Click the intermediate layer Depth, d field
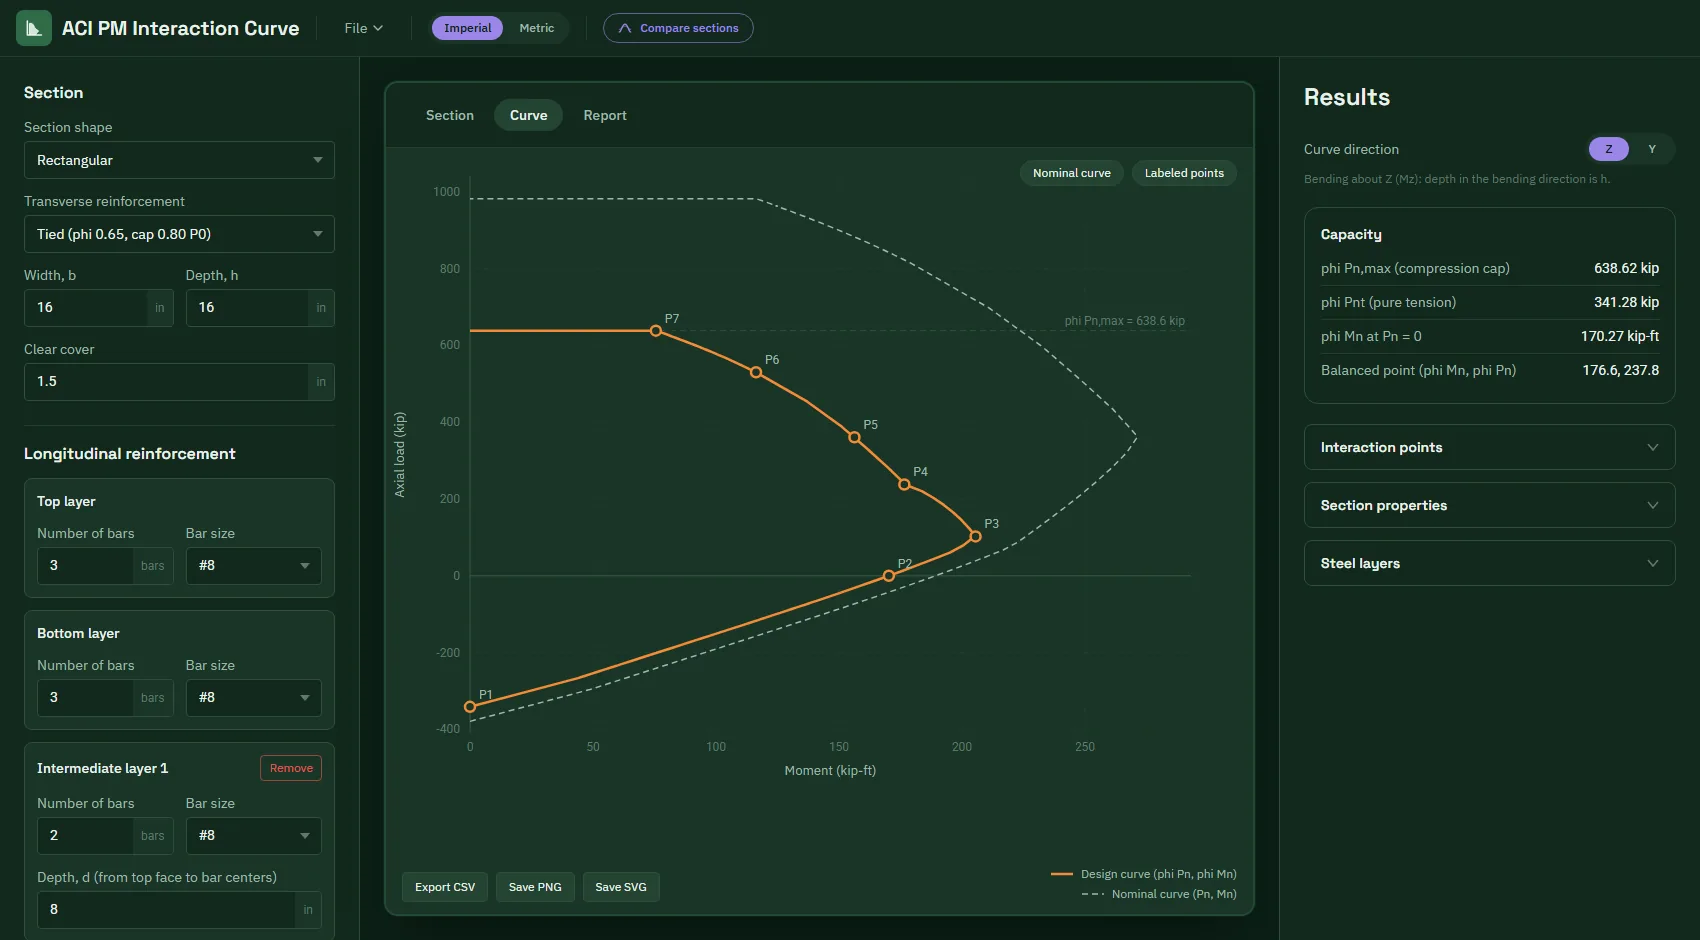The width and height of the screenshot is (1700, 940). click(x=166, y=910)
